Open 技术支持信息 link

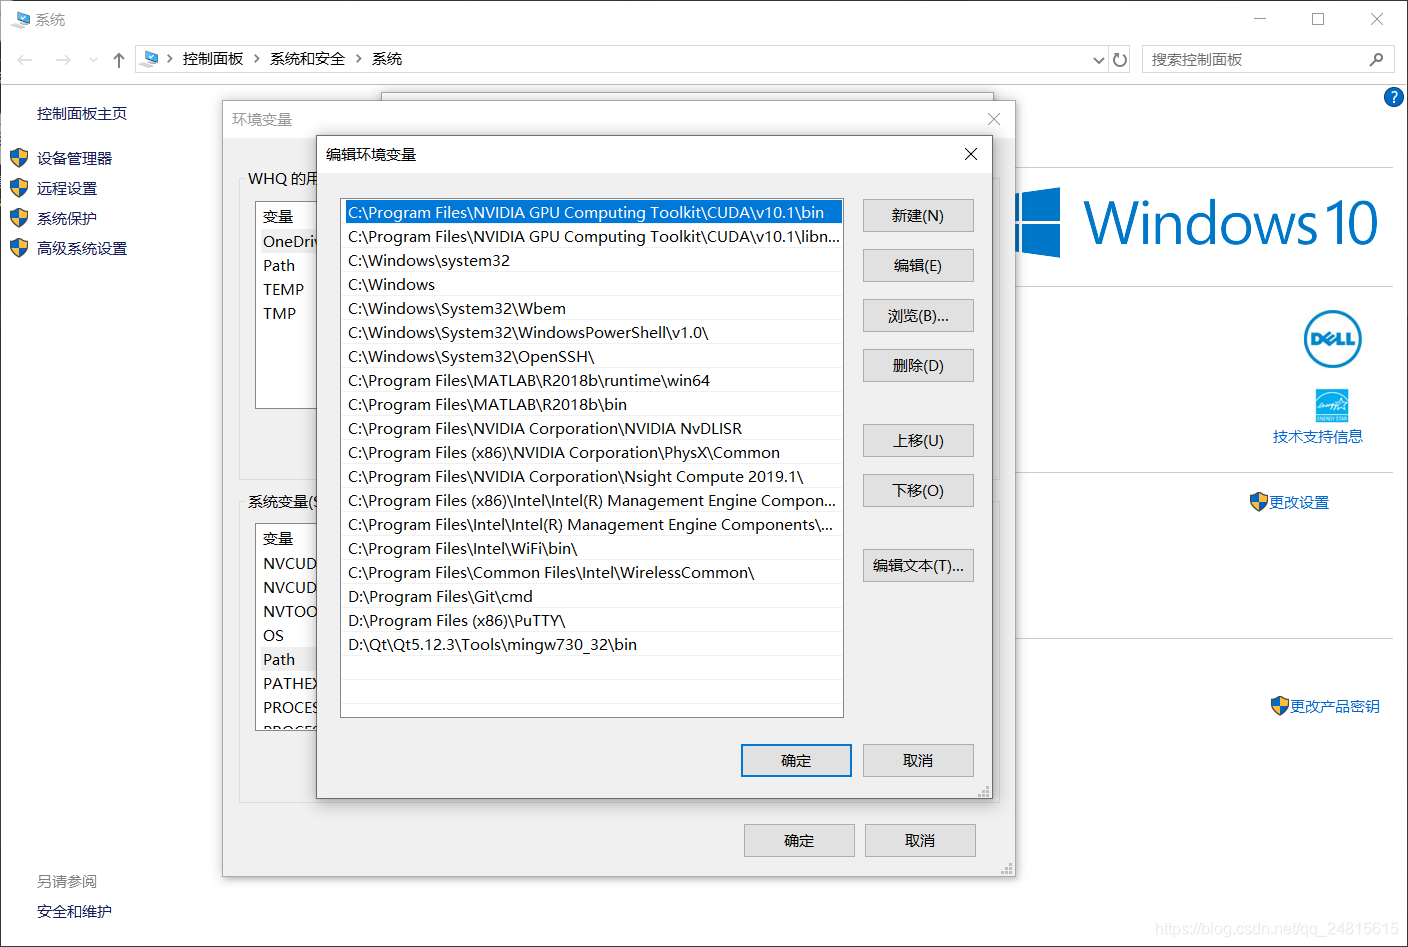pyautogui.click(x=1318, y=437)
